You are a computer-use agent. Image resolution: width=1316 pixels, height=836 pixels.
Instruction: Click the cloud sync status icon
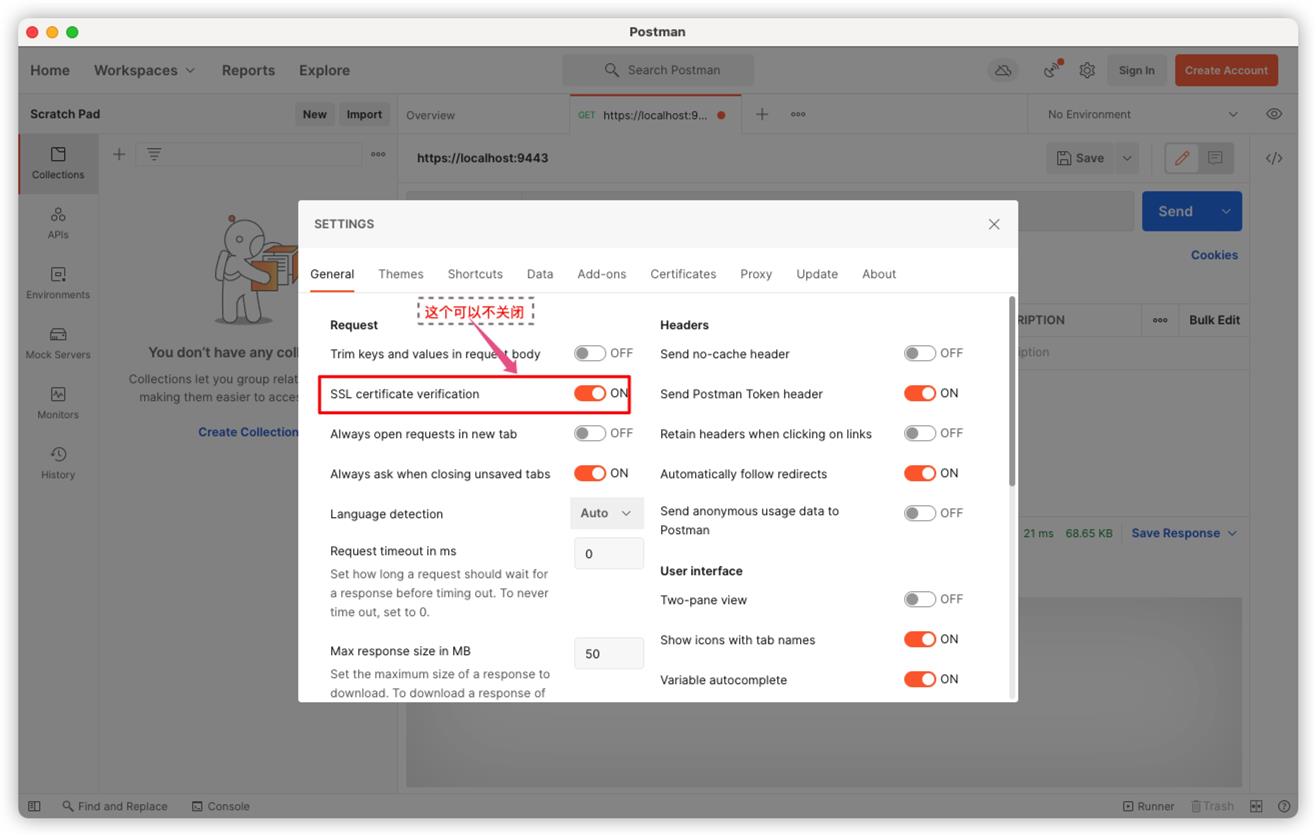(x=1003, y=70)
